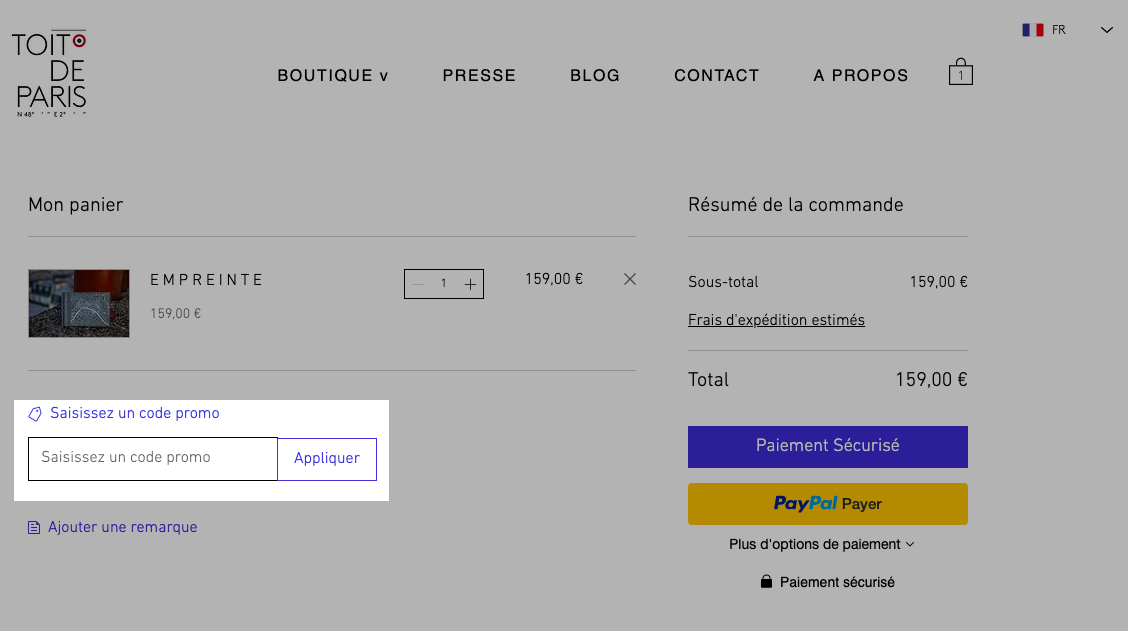Open the shopping bag cart icon
This screenshot has width=1128, height=631.
(x=960, y=72)
